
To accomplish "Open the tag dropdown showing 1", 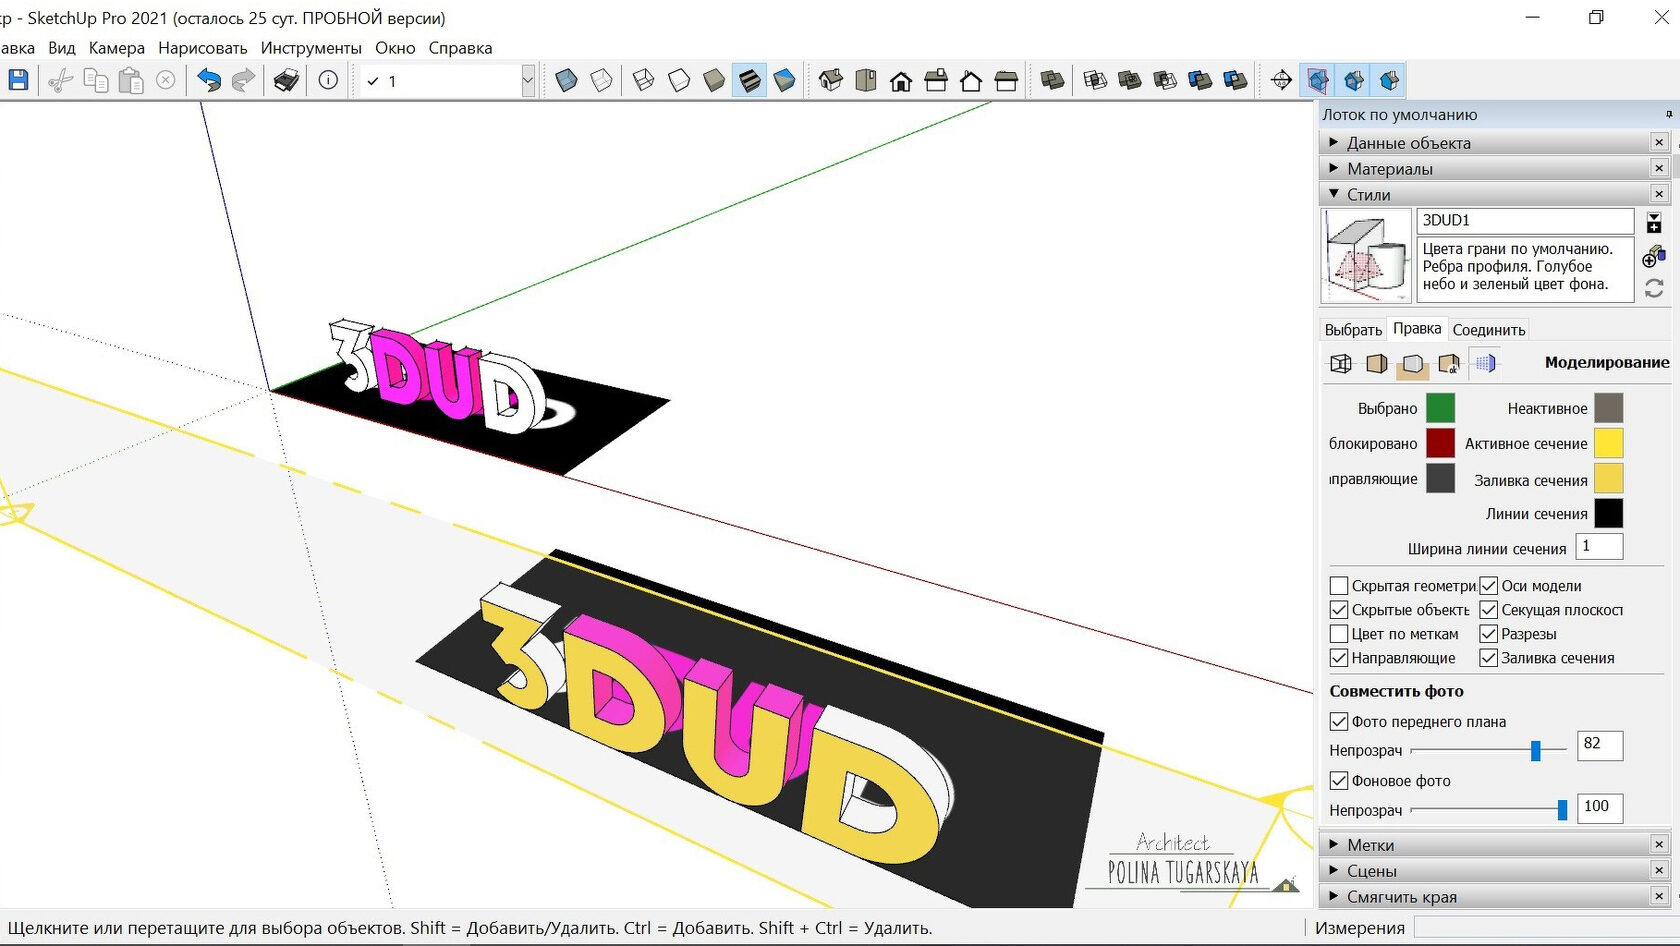I will (528, 81).
